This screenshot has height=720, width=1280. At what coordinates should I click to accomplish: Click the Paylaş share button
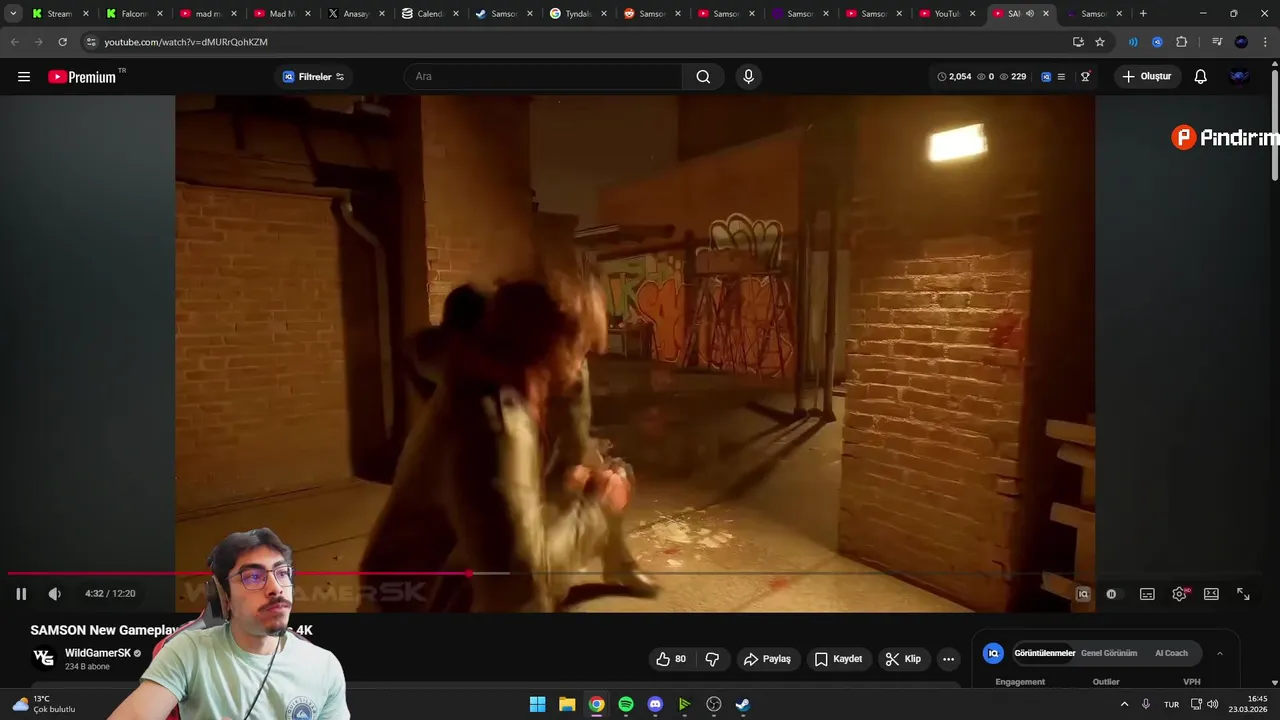pyautogui.click(x=768, y=659)
